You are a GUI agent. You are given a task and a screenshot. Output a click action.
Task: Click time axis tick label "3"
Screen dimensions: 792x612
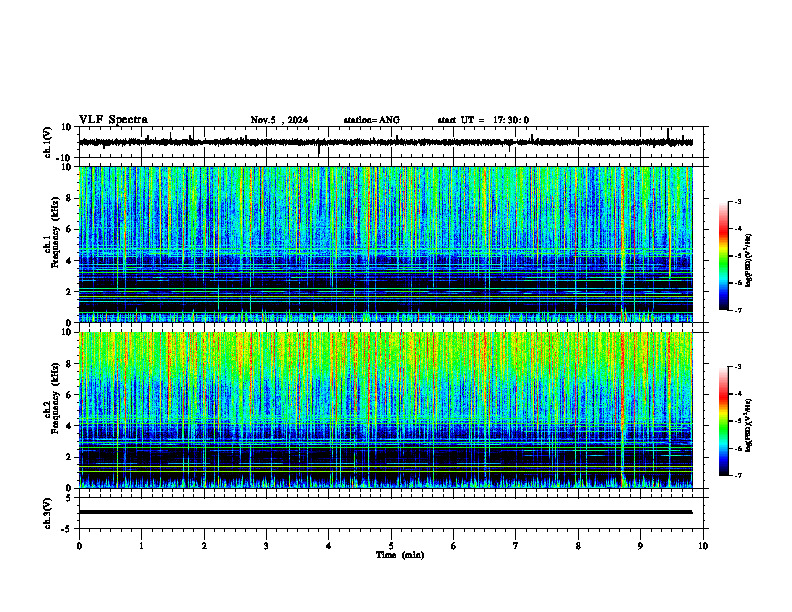pyautogui.click(x=266, y=546)
